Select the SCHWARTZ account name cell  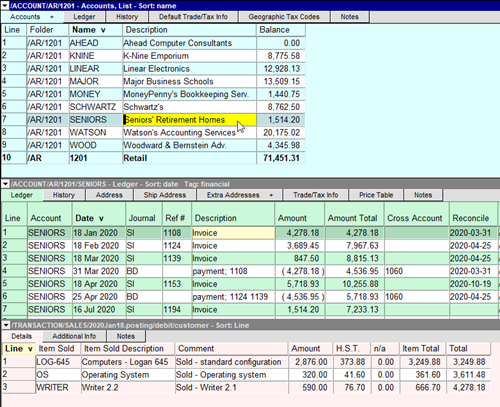95,107
